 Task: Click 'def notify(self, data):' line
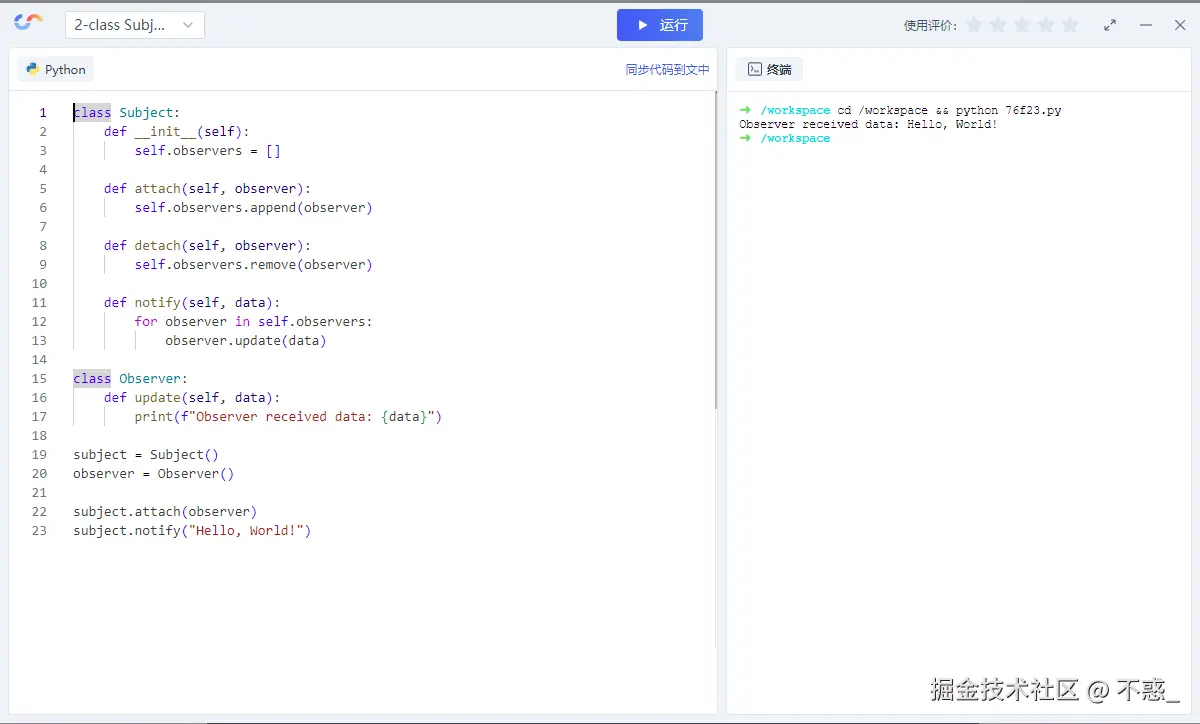(192, 303)
